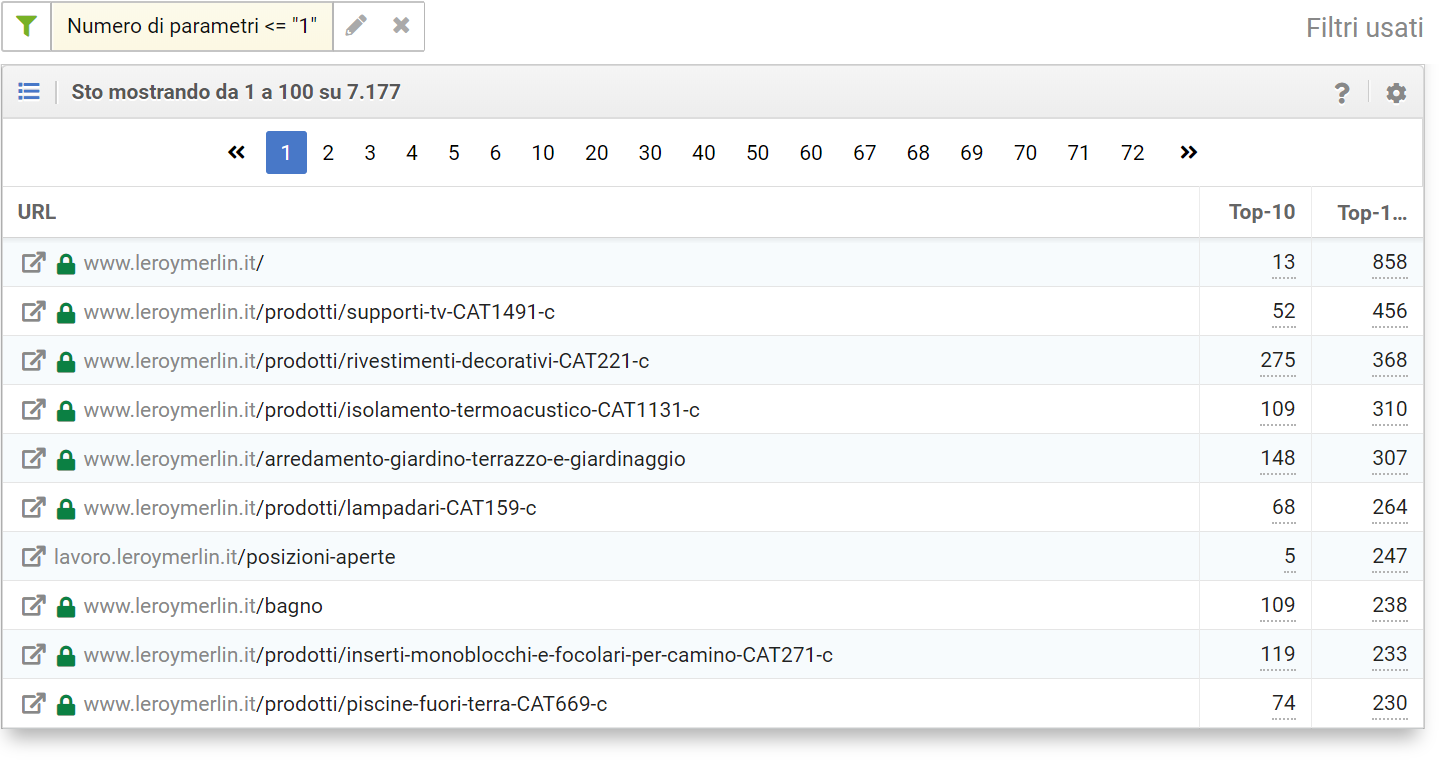1443x768 pixels.
Task: Jump to page 72
Action: pyautogui.click(x=1133, y=152)
